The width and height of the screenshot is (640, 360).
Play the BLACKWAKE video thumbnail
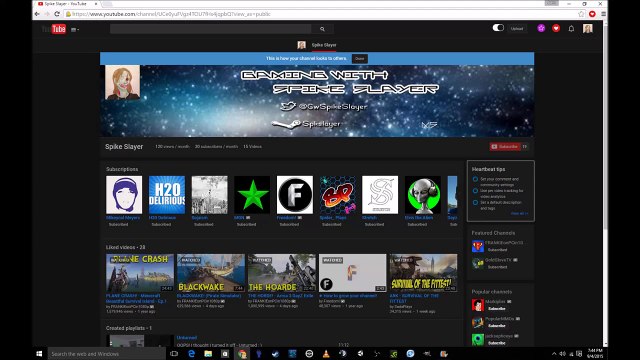[x=211, y=273]
